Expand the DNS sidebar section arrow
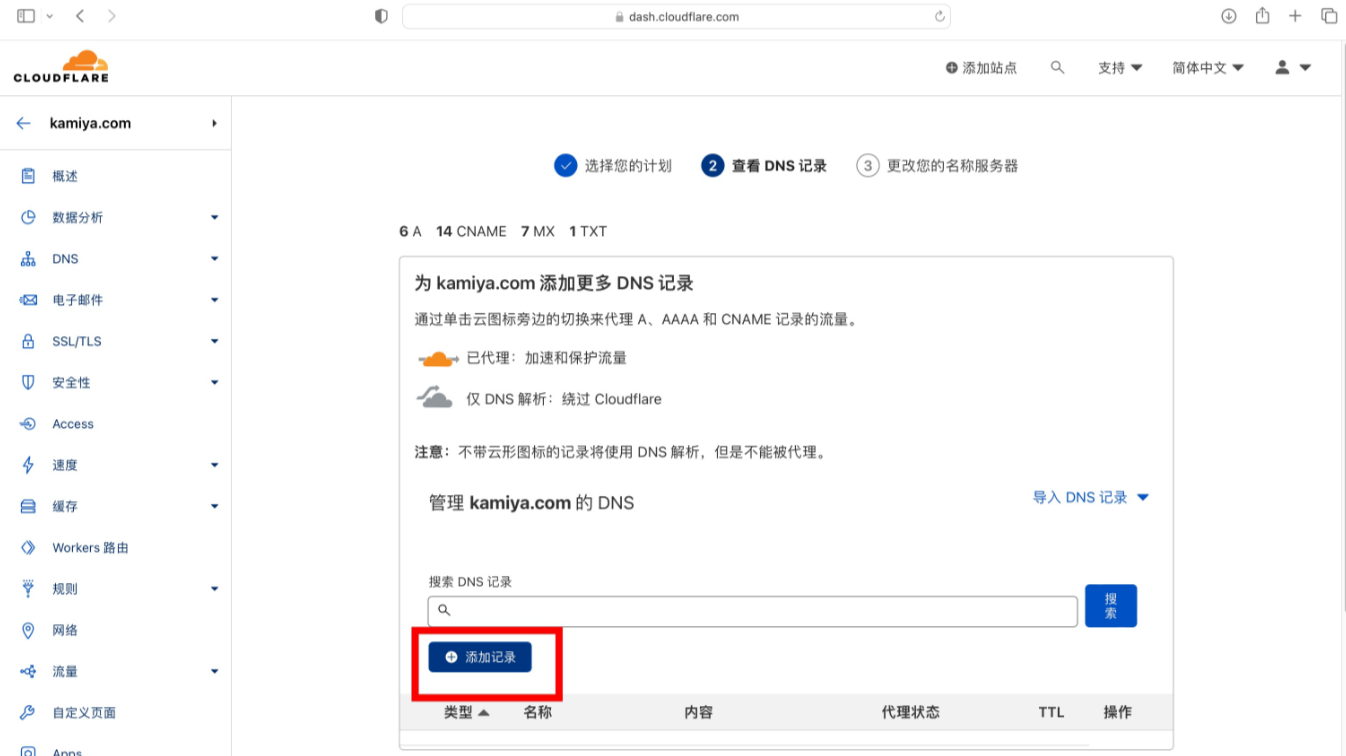 (214, 259)
